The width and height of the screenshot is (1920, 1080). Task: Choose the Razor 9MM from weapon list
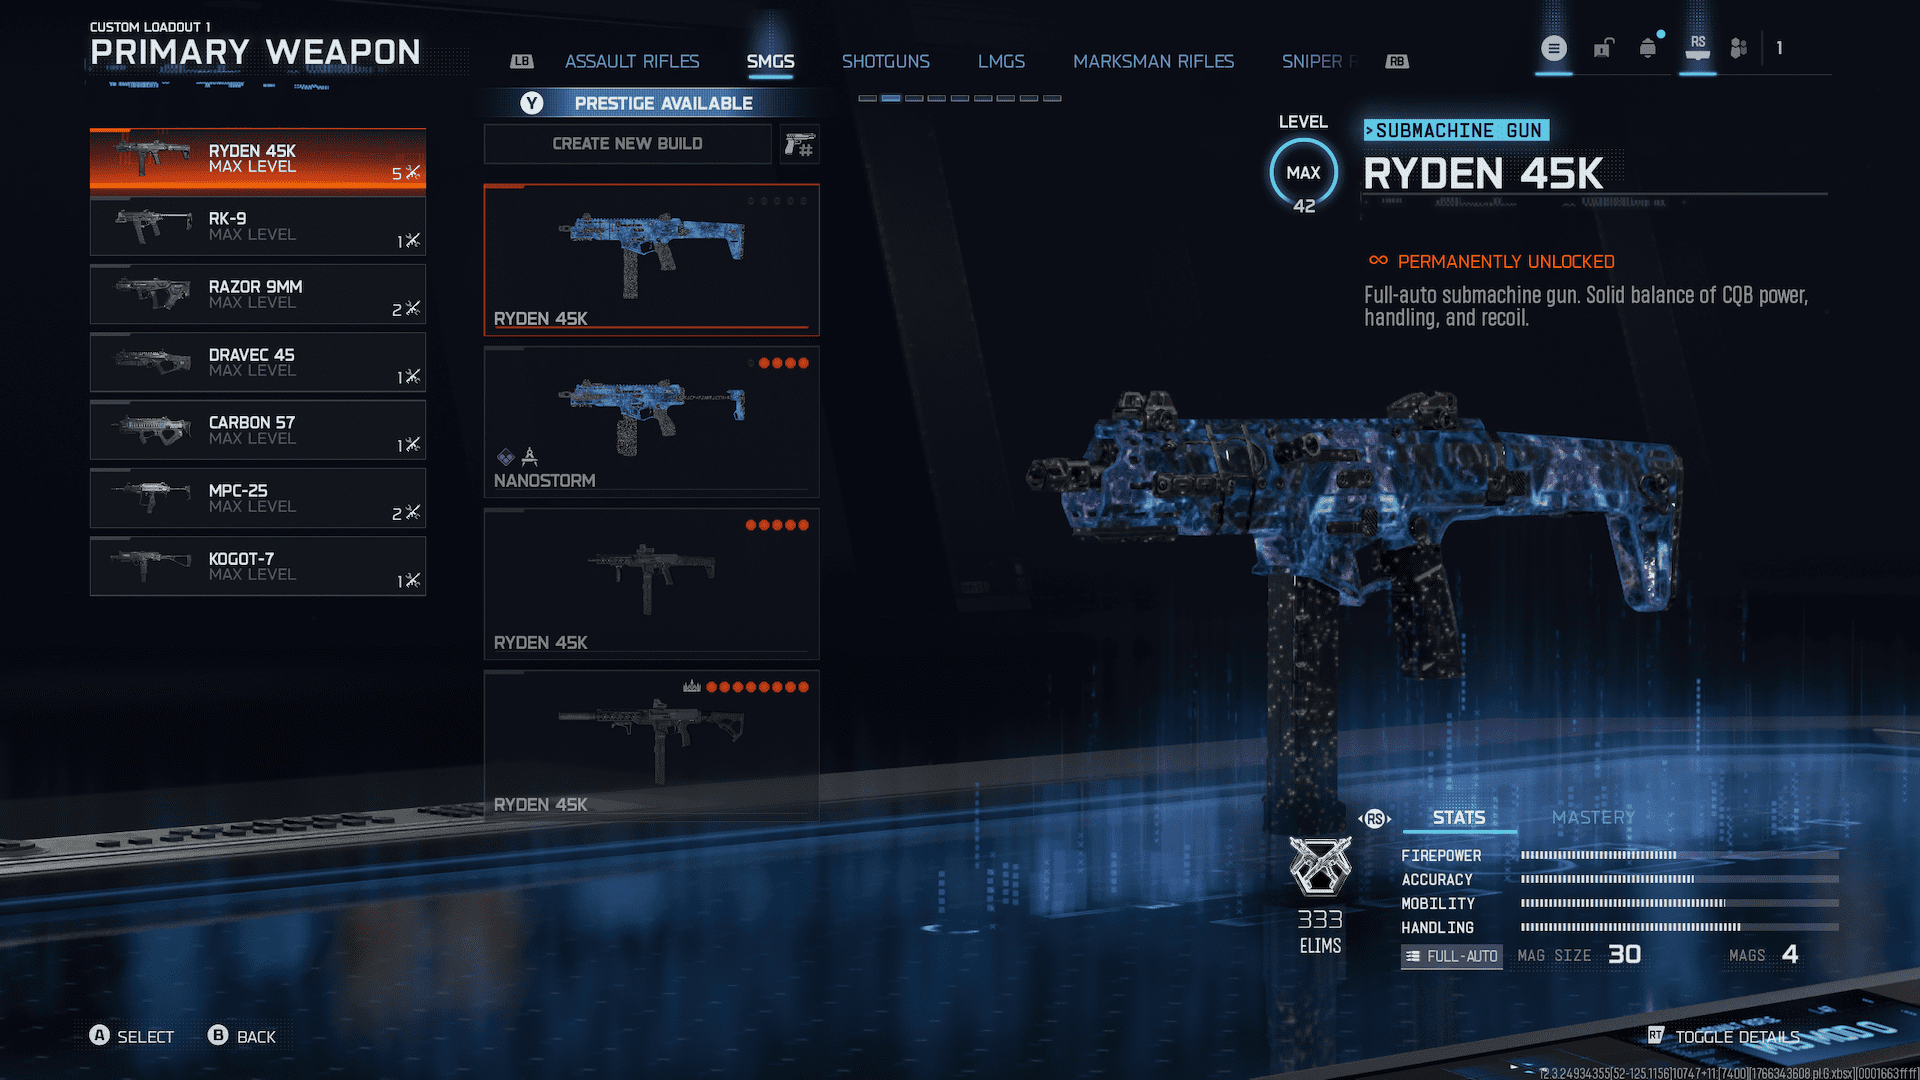(257, 294)
